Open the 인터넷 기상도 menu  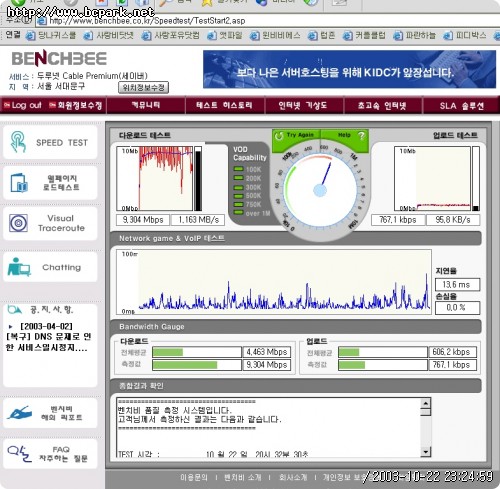(x=303, y=105)
